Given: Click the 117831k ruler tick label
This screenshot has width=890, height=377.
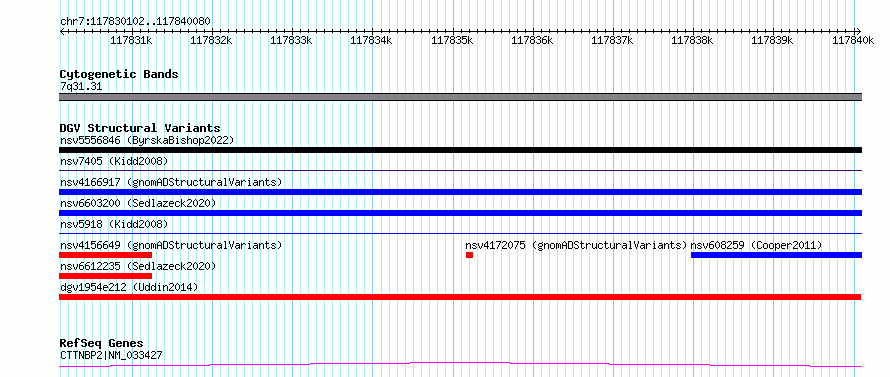Looking at the screenshot, I should click(x=131, y=40).
